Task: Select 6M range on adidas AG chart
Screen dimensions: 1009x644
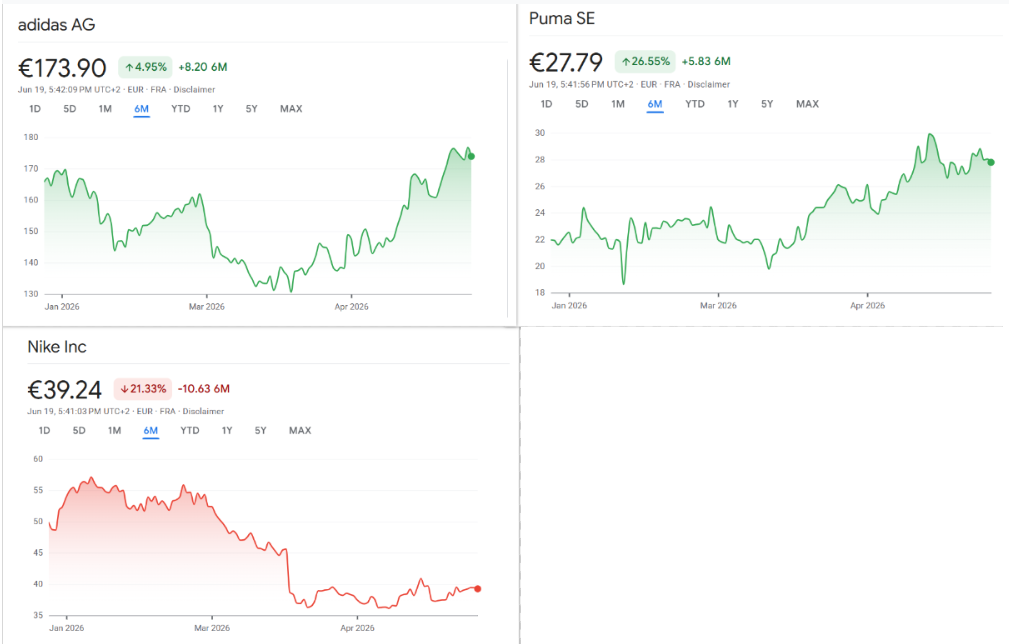Action: point(142,109)
